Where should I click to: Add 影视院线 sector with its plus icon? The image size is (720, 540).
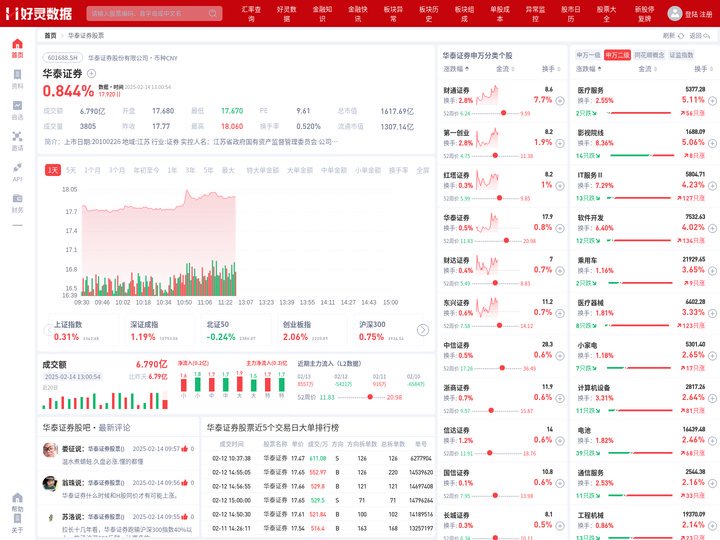[712, 143]
